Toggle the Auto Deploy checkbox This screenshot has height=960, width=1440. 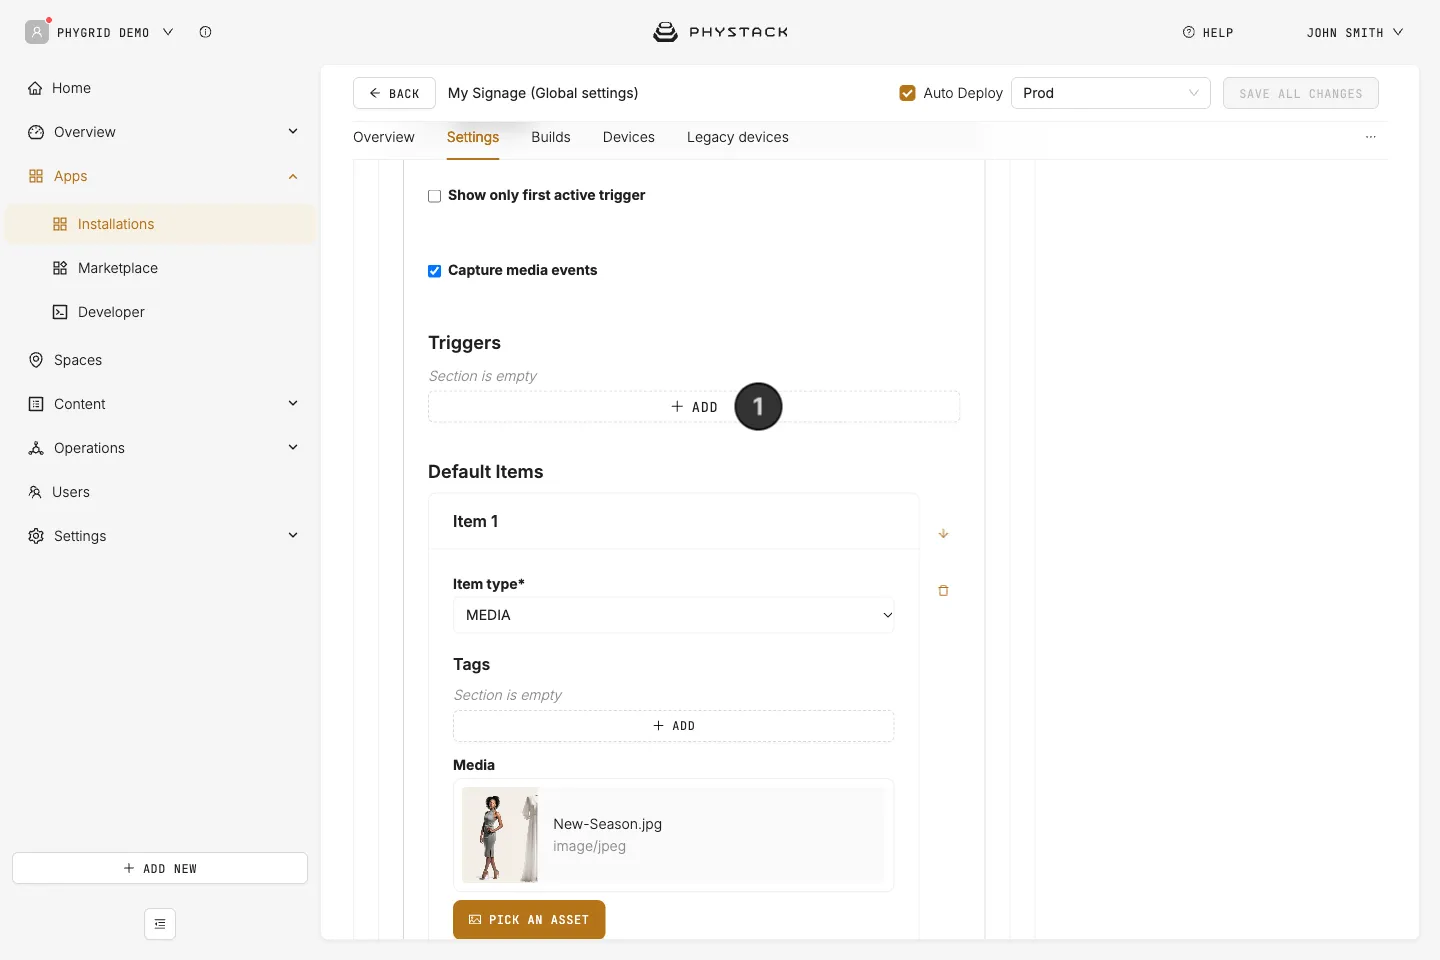click(908, 93)
